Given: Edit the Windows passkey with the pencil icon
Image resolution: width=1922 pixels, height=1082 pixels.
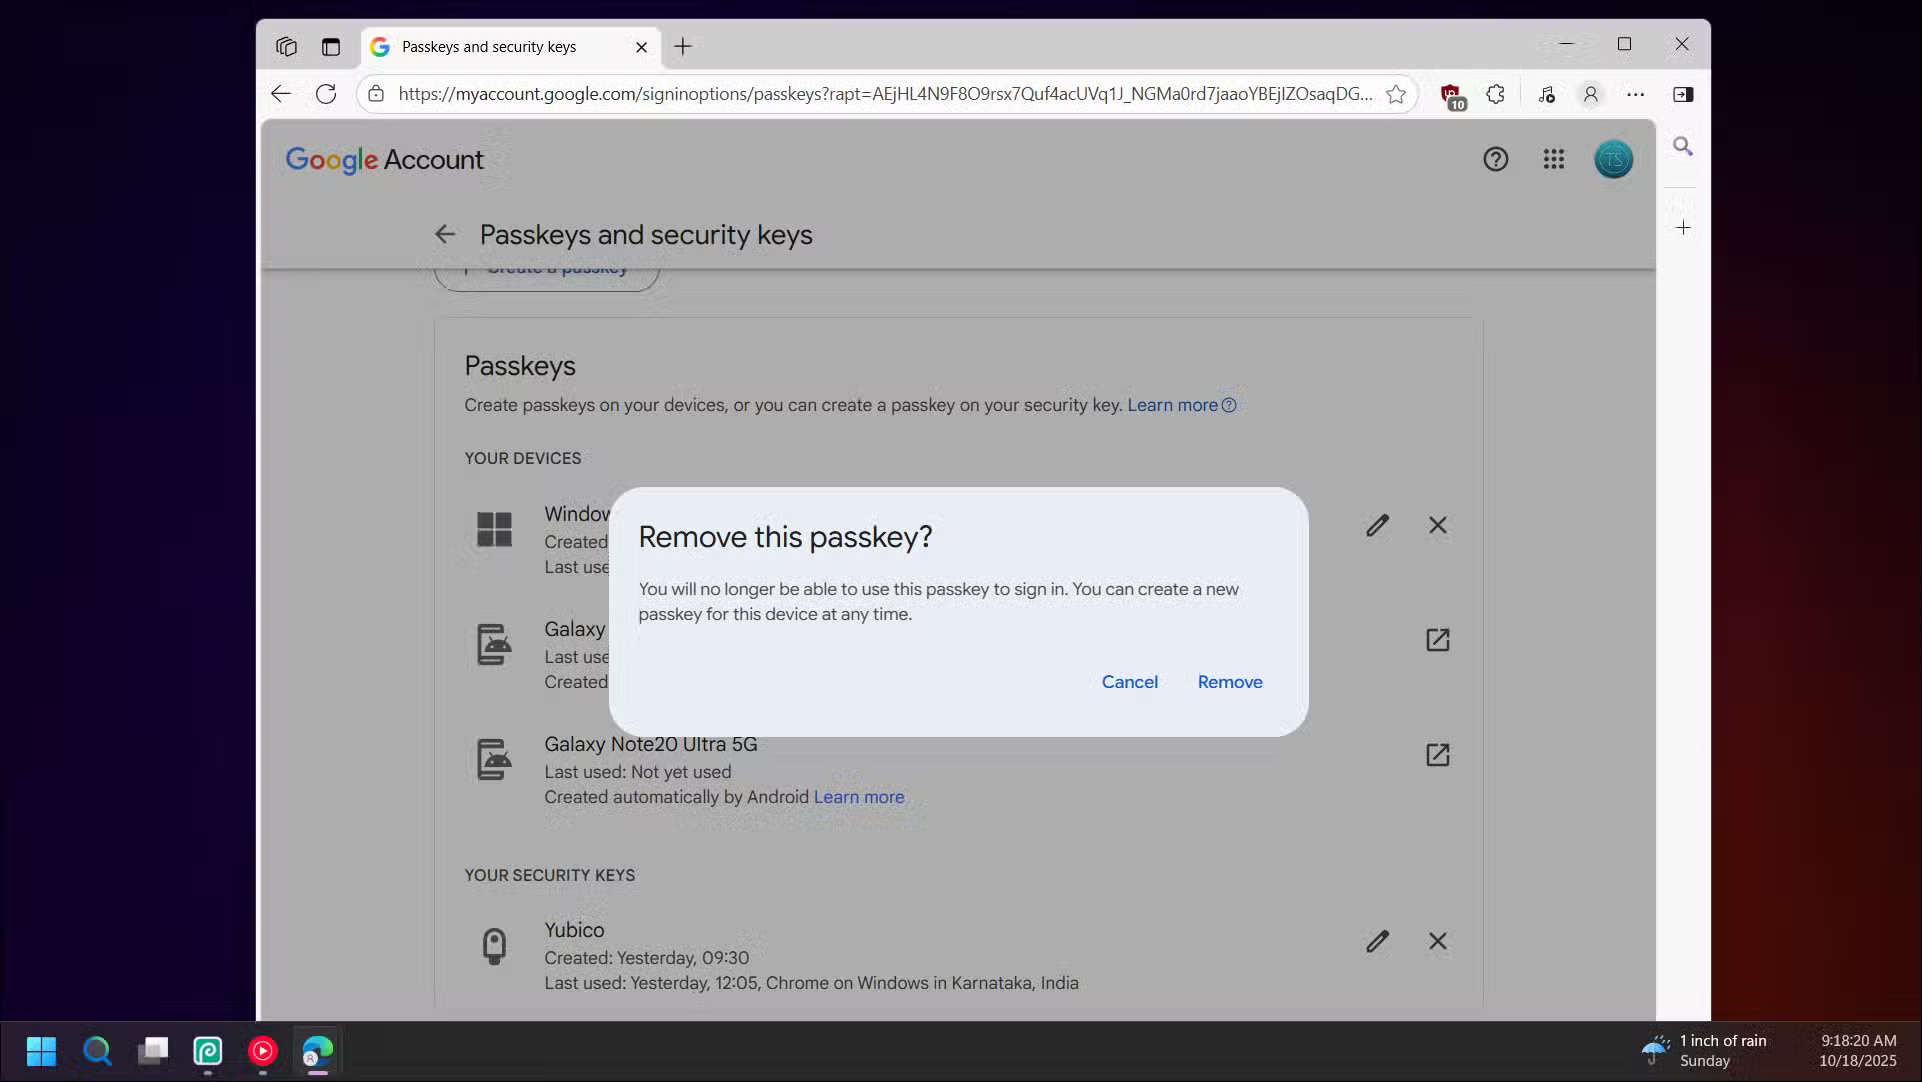Looking at the screenshot, I should click(x=1378, y=525).
